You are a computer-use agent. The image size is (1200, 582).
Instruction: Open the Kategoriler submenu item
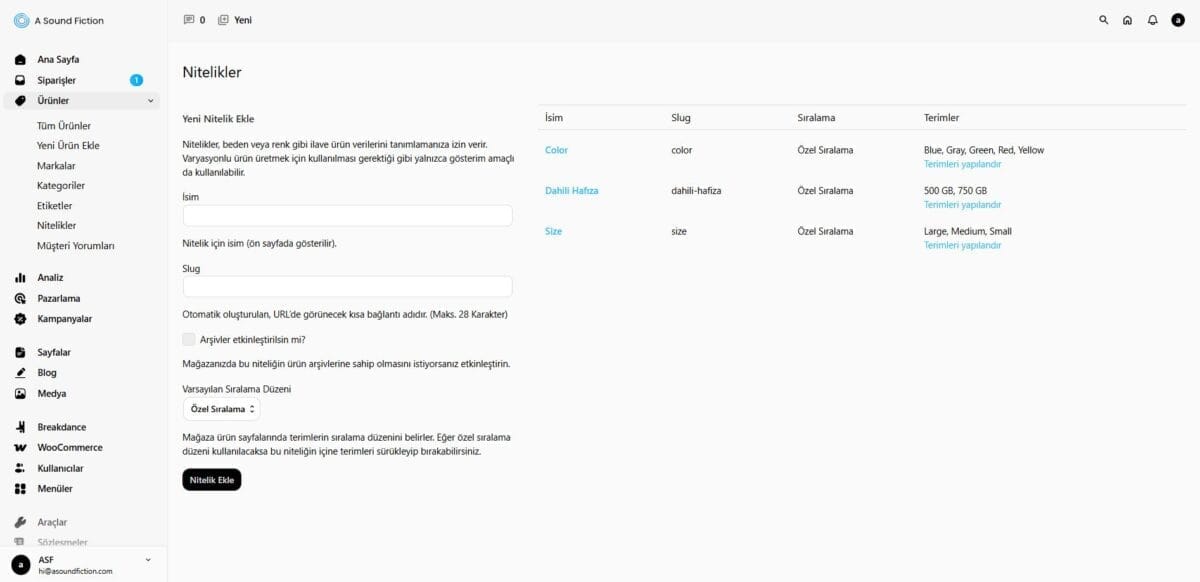point(61,186)
